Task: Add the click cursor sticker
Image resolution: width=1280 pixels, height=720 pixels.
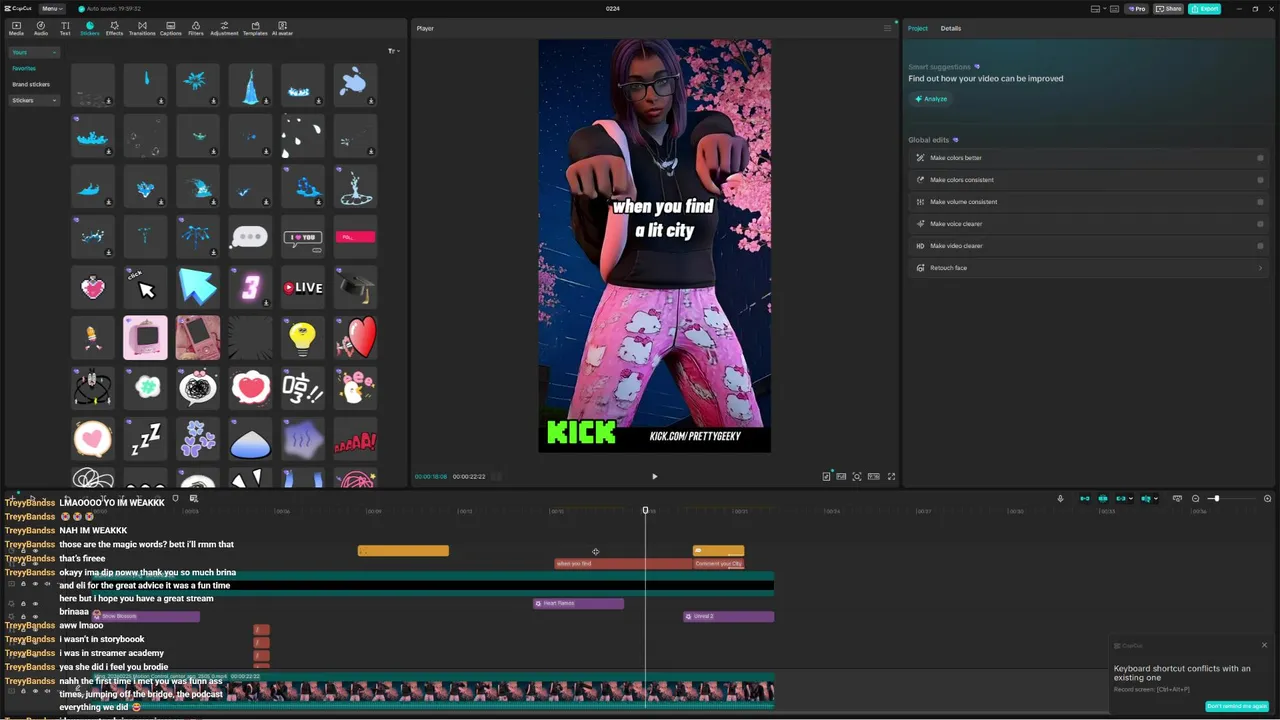Action: click(x=146, y=287)
